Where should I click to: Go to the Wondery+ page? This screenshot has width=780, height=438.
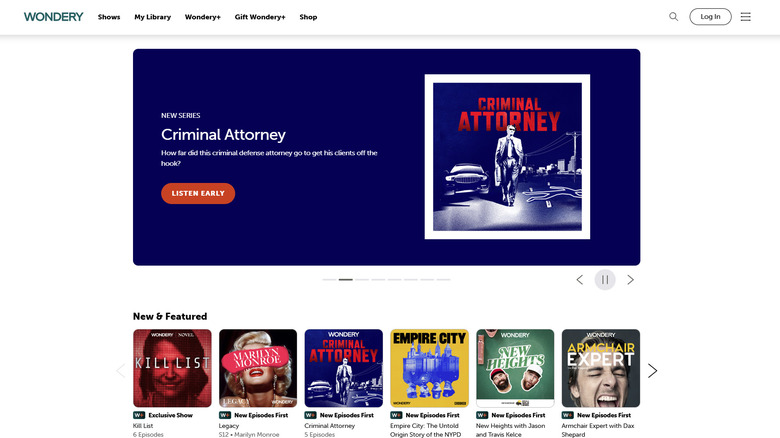click(202, 16)
